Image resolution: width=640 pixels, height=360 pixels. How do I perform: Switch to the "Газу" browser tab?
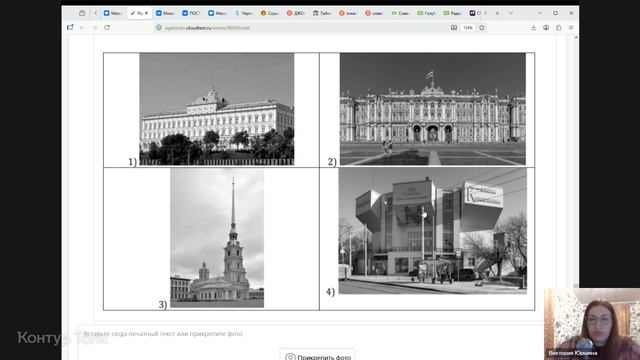426,13
